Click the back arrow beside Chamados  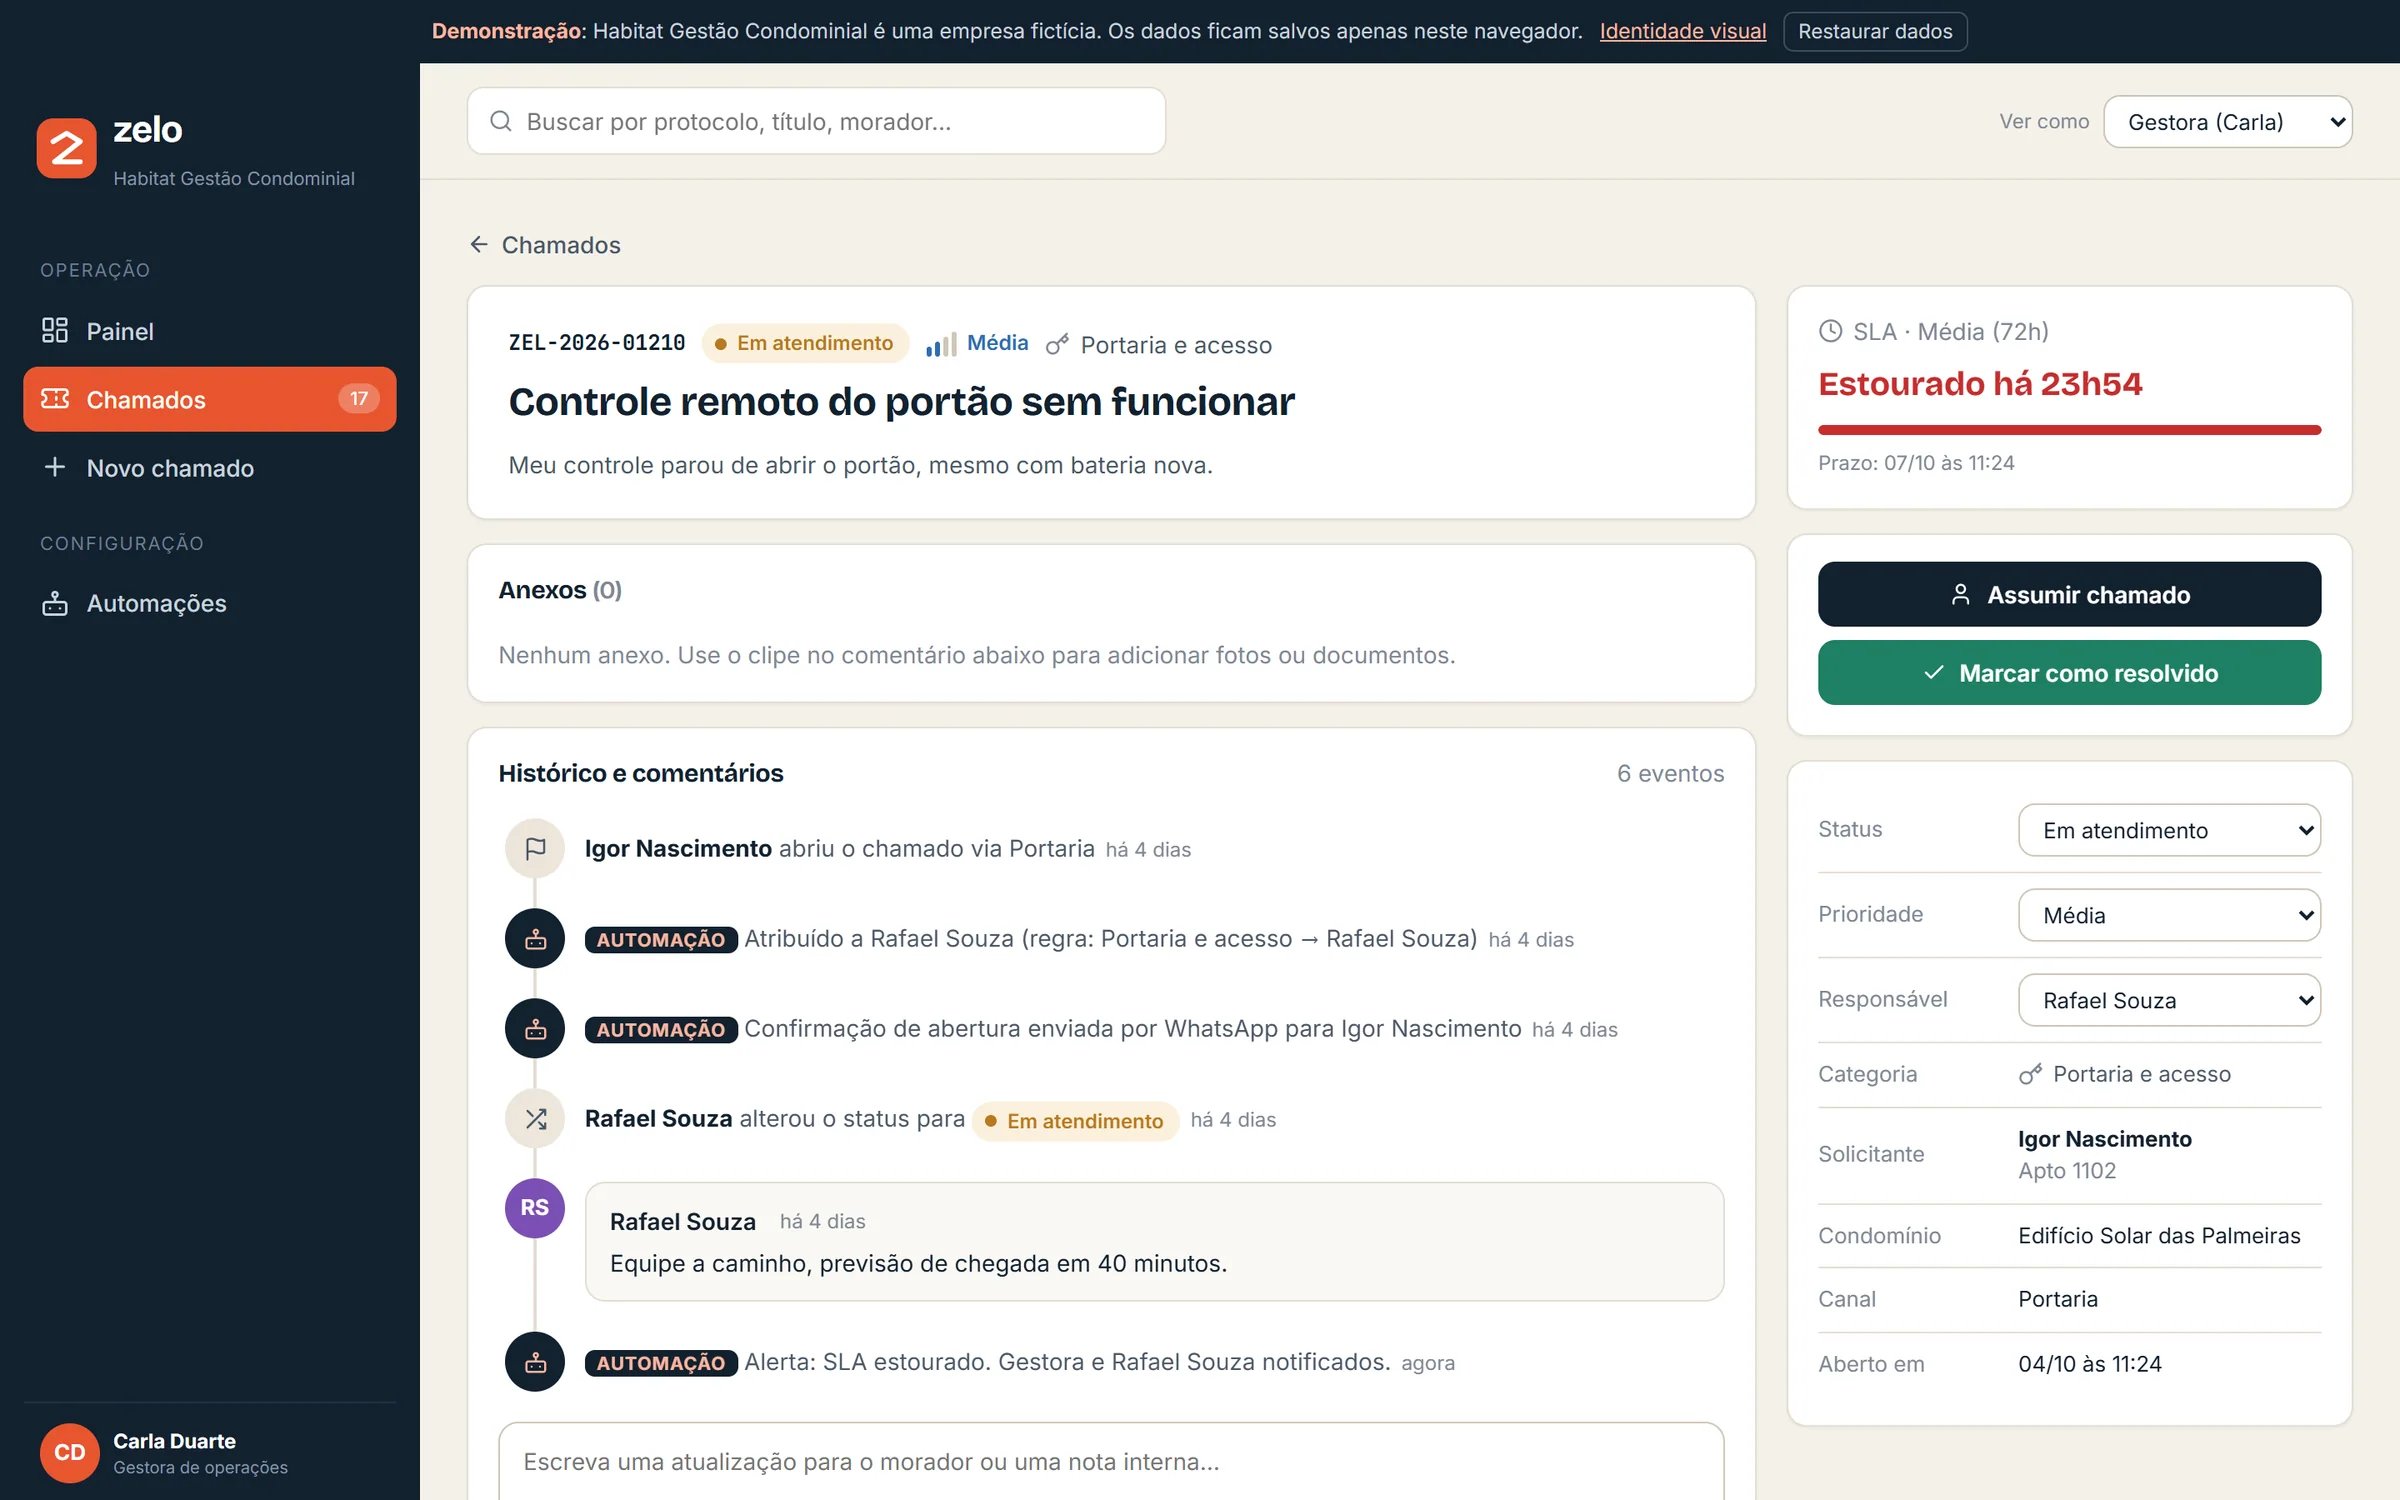coord(479,245)
